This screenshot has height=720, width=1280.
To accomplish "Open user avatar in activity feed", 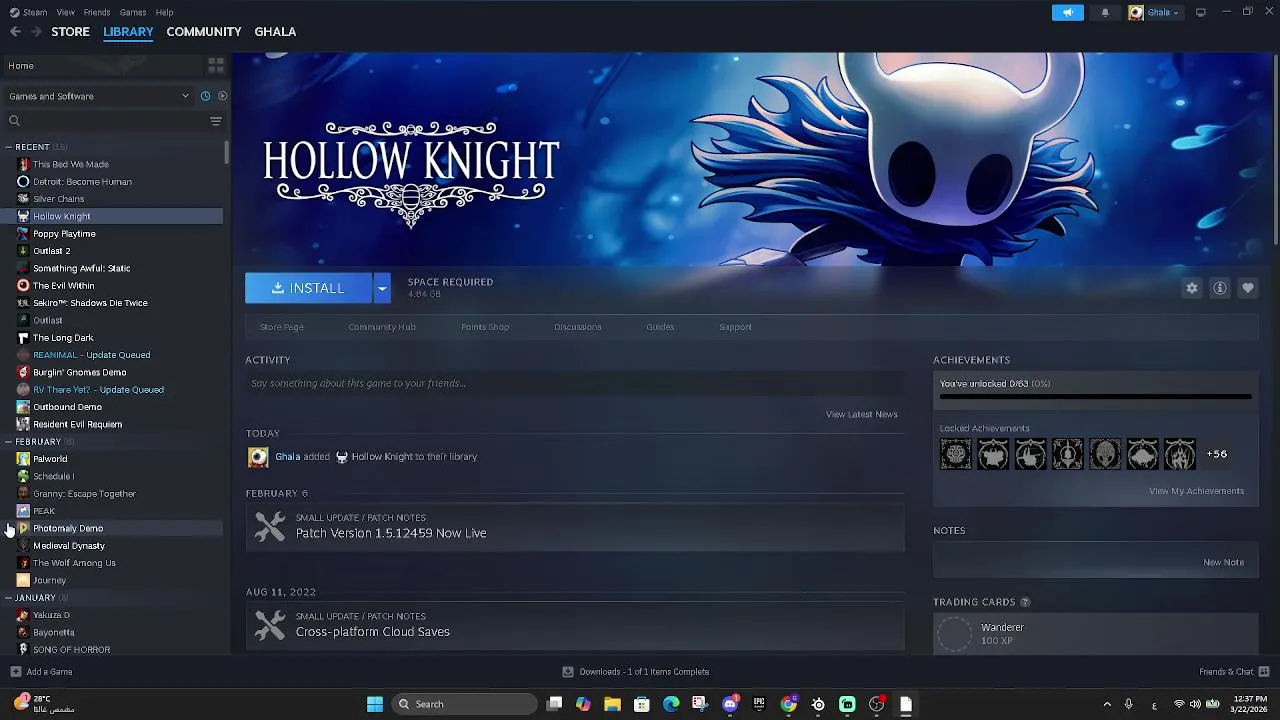I will [x=258, y=457].
